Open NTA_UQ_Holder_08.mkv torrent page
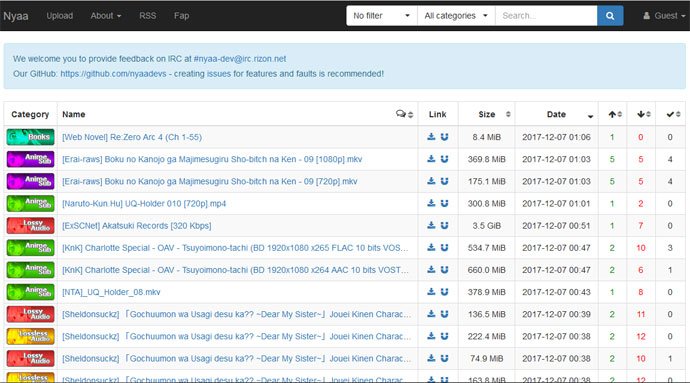 pyautogui.click(x=111, y=292)
